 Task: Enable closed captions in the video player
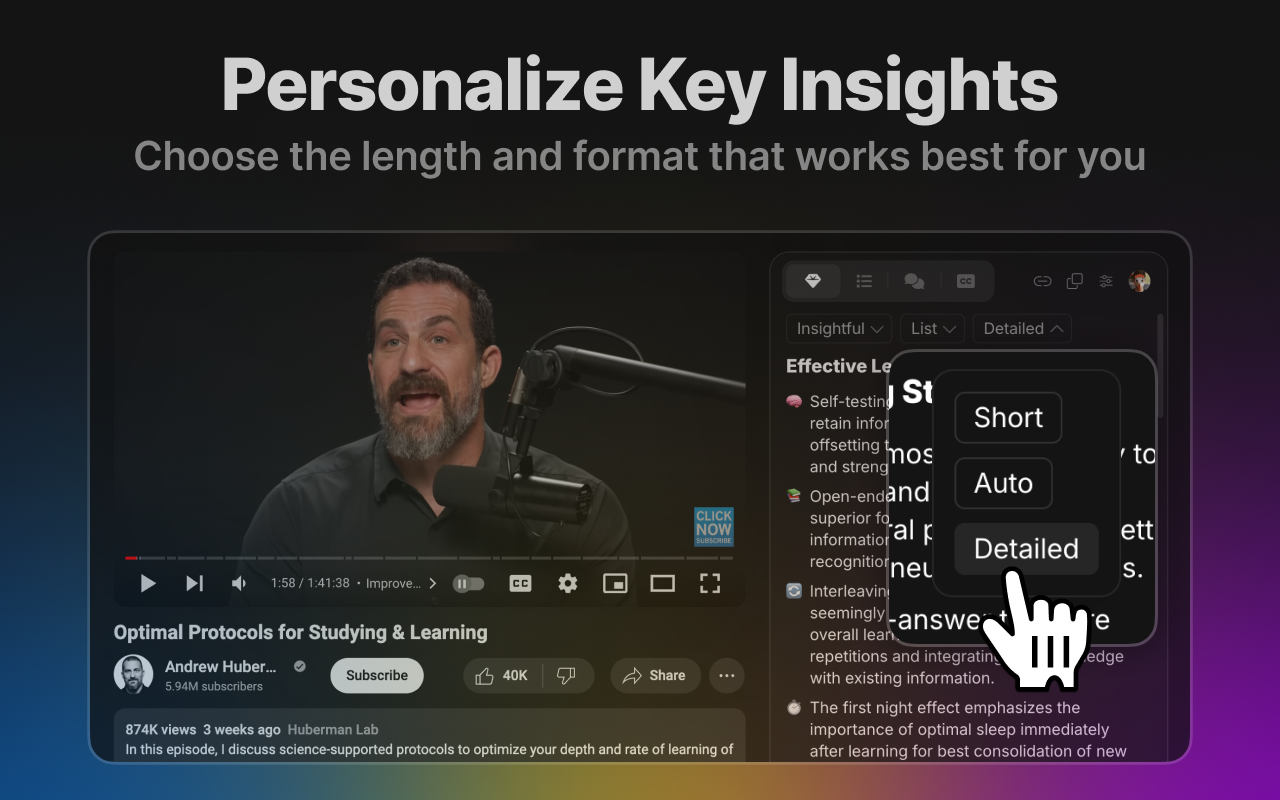(x=520, y=583)
